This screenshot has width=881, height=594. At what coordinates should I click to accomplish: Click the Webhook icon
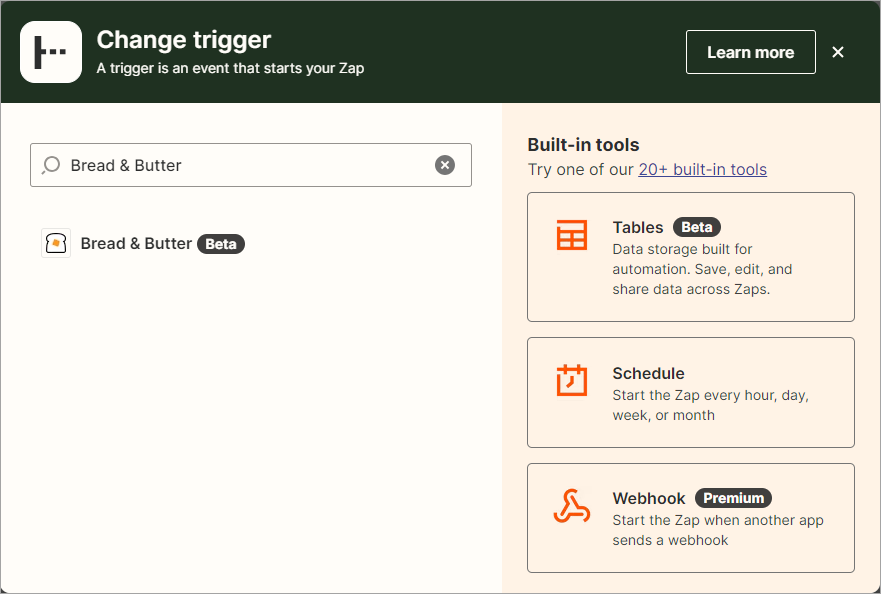click(x=572, y=506)
